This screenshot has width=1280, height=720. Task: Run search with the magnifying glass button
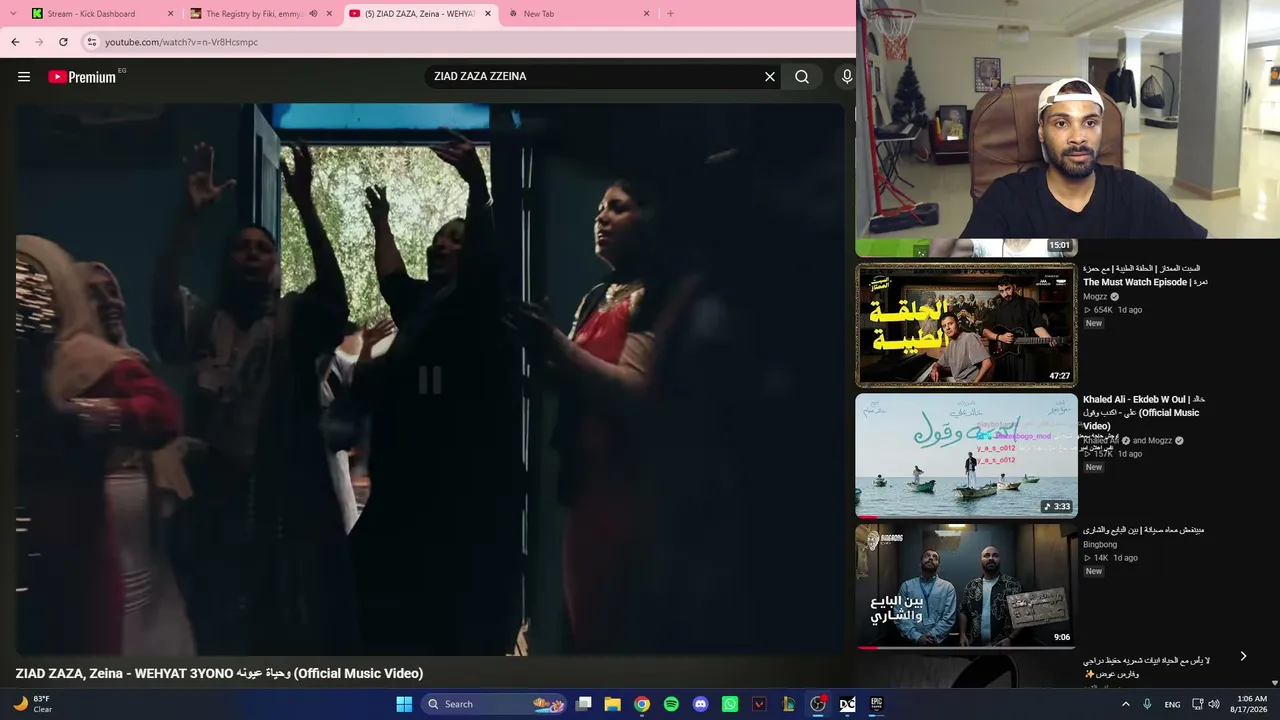tap(802, 77)
